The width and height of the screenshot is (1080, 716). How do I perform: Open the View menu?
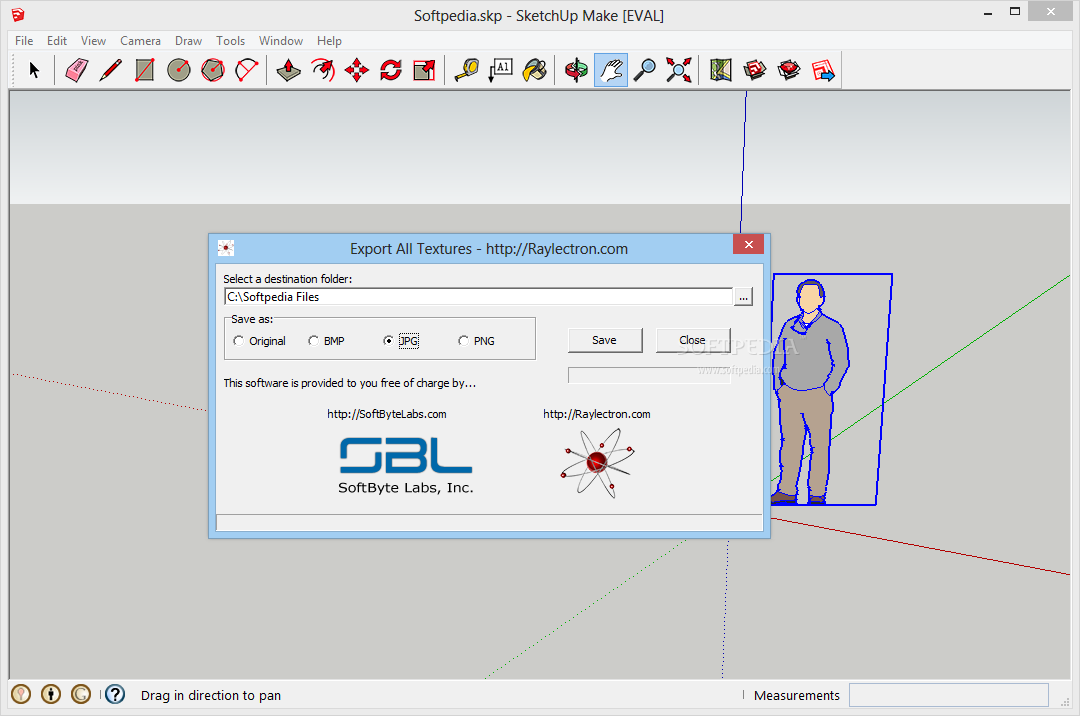[x=93, y=41]
